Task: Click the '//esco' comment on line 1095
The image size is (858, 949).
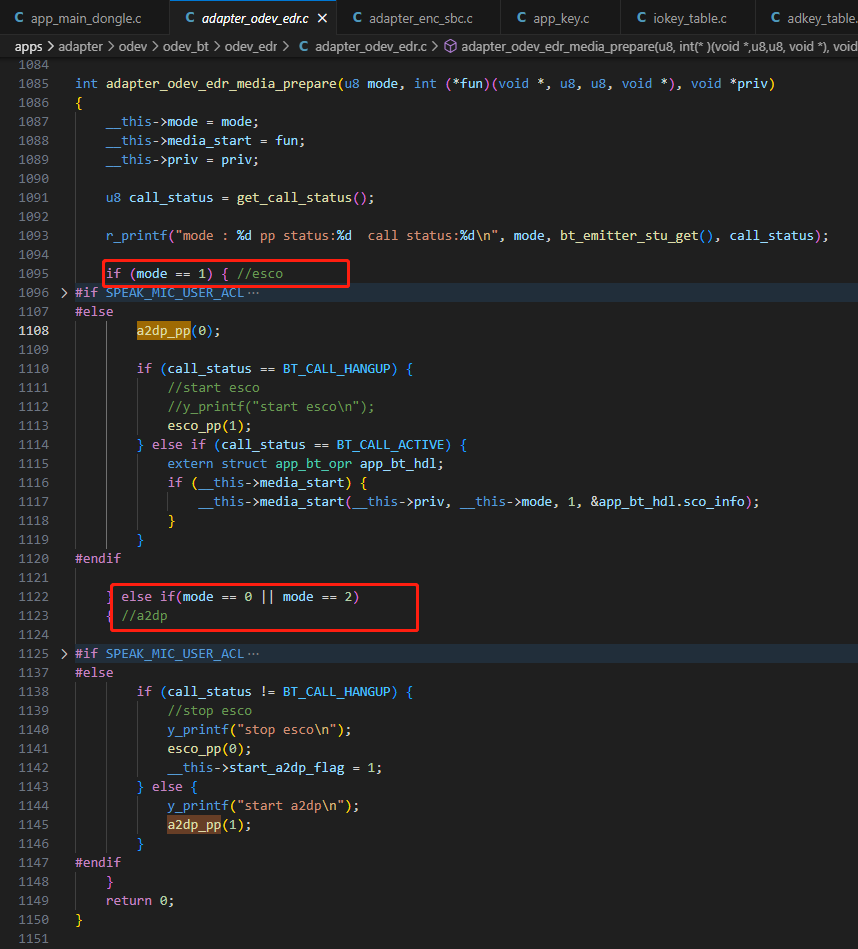Action: (260, 274)
